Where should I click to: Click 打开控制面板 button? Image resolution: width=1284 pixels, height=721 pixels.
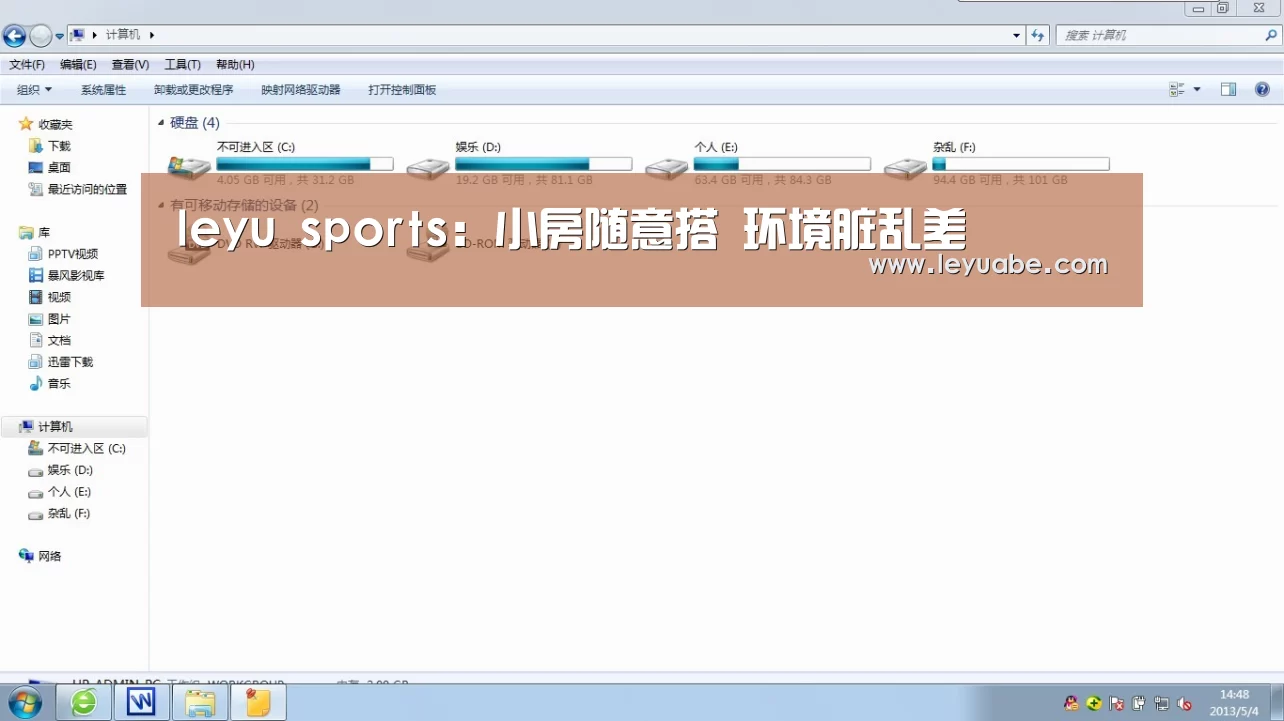point(402,90)
